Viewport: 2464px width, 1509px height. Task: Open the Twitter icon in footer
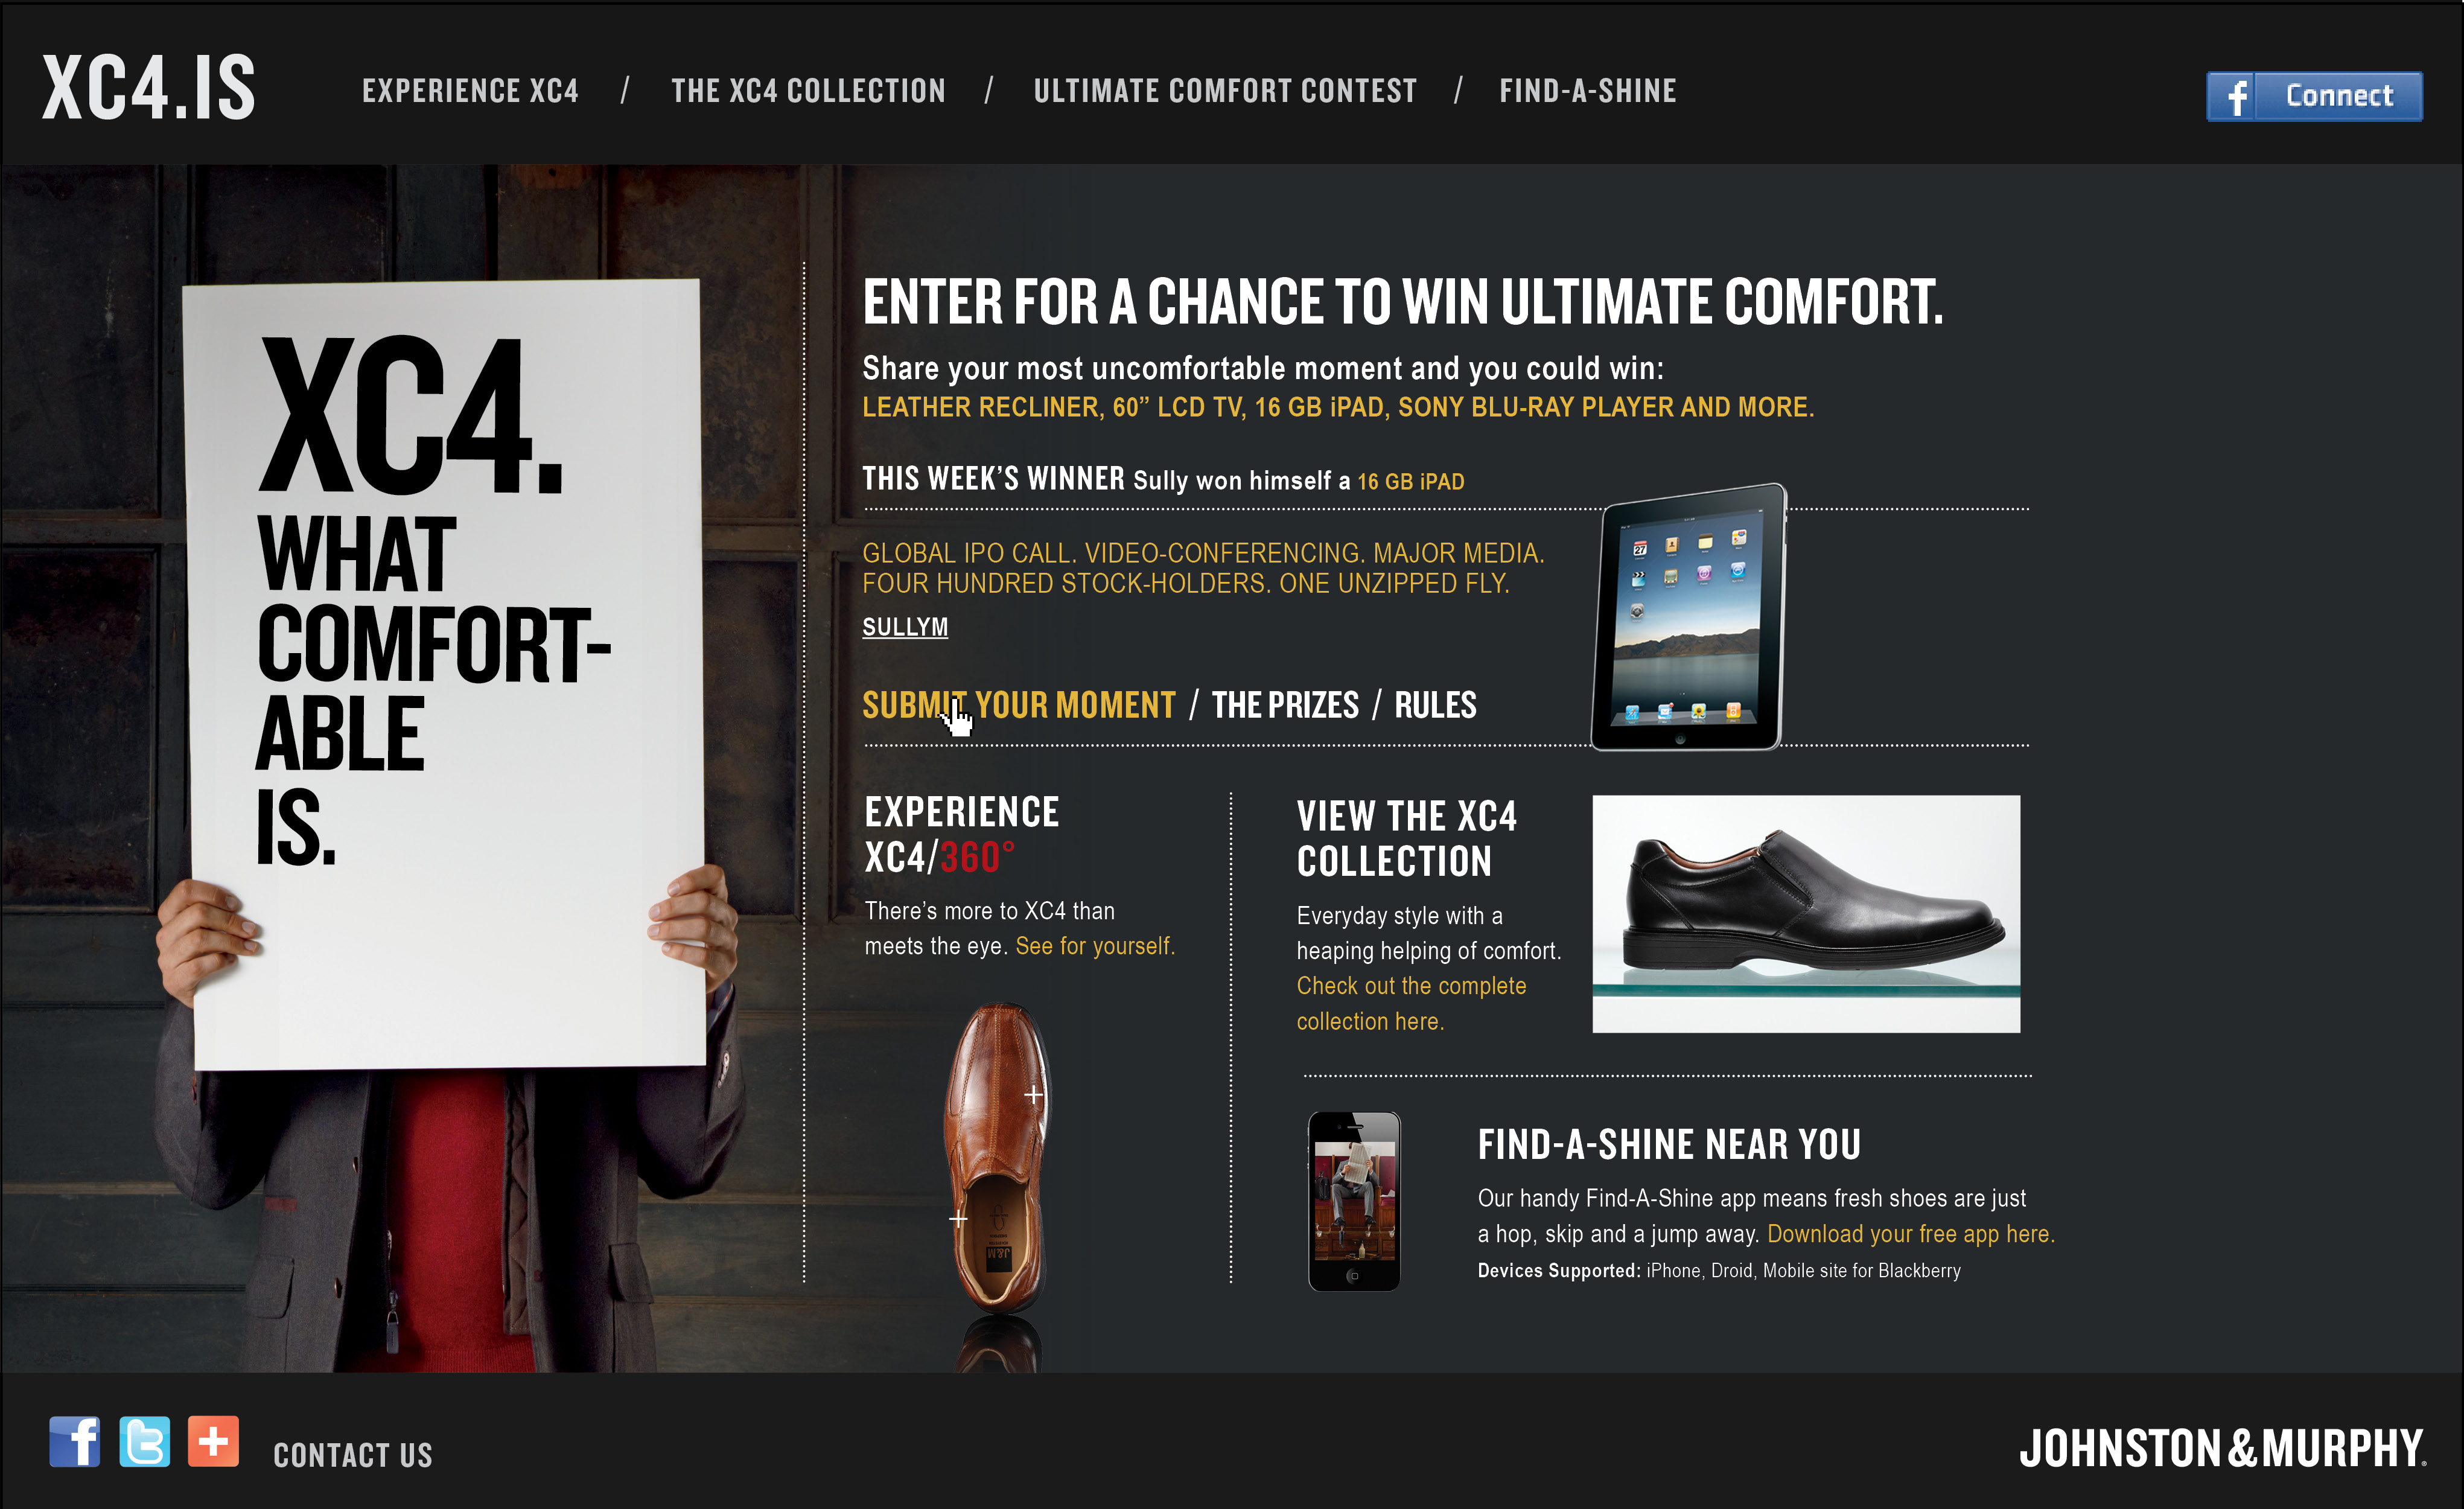click(144, 1441)
